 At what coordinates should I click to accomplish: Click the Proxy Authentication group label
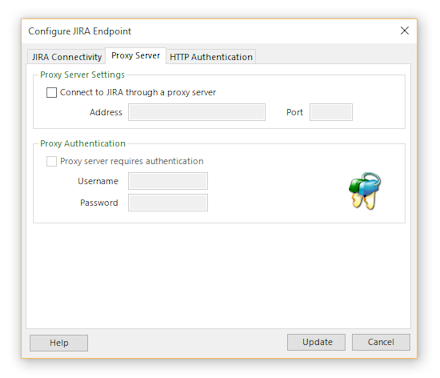83,144
